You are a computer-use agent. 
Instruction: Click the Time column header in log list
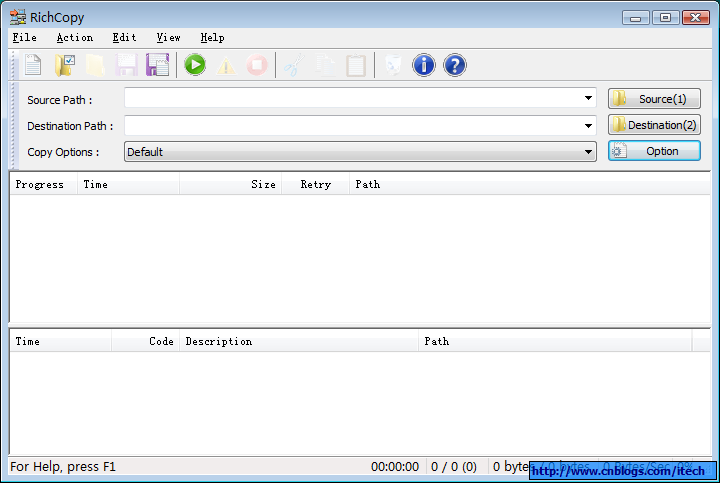click(61, 342)
